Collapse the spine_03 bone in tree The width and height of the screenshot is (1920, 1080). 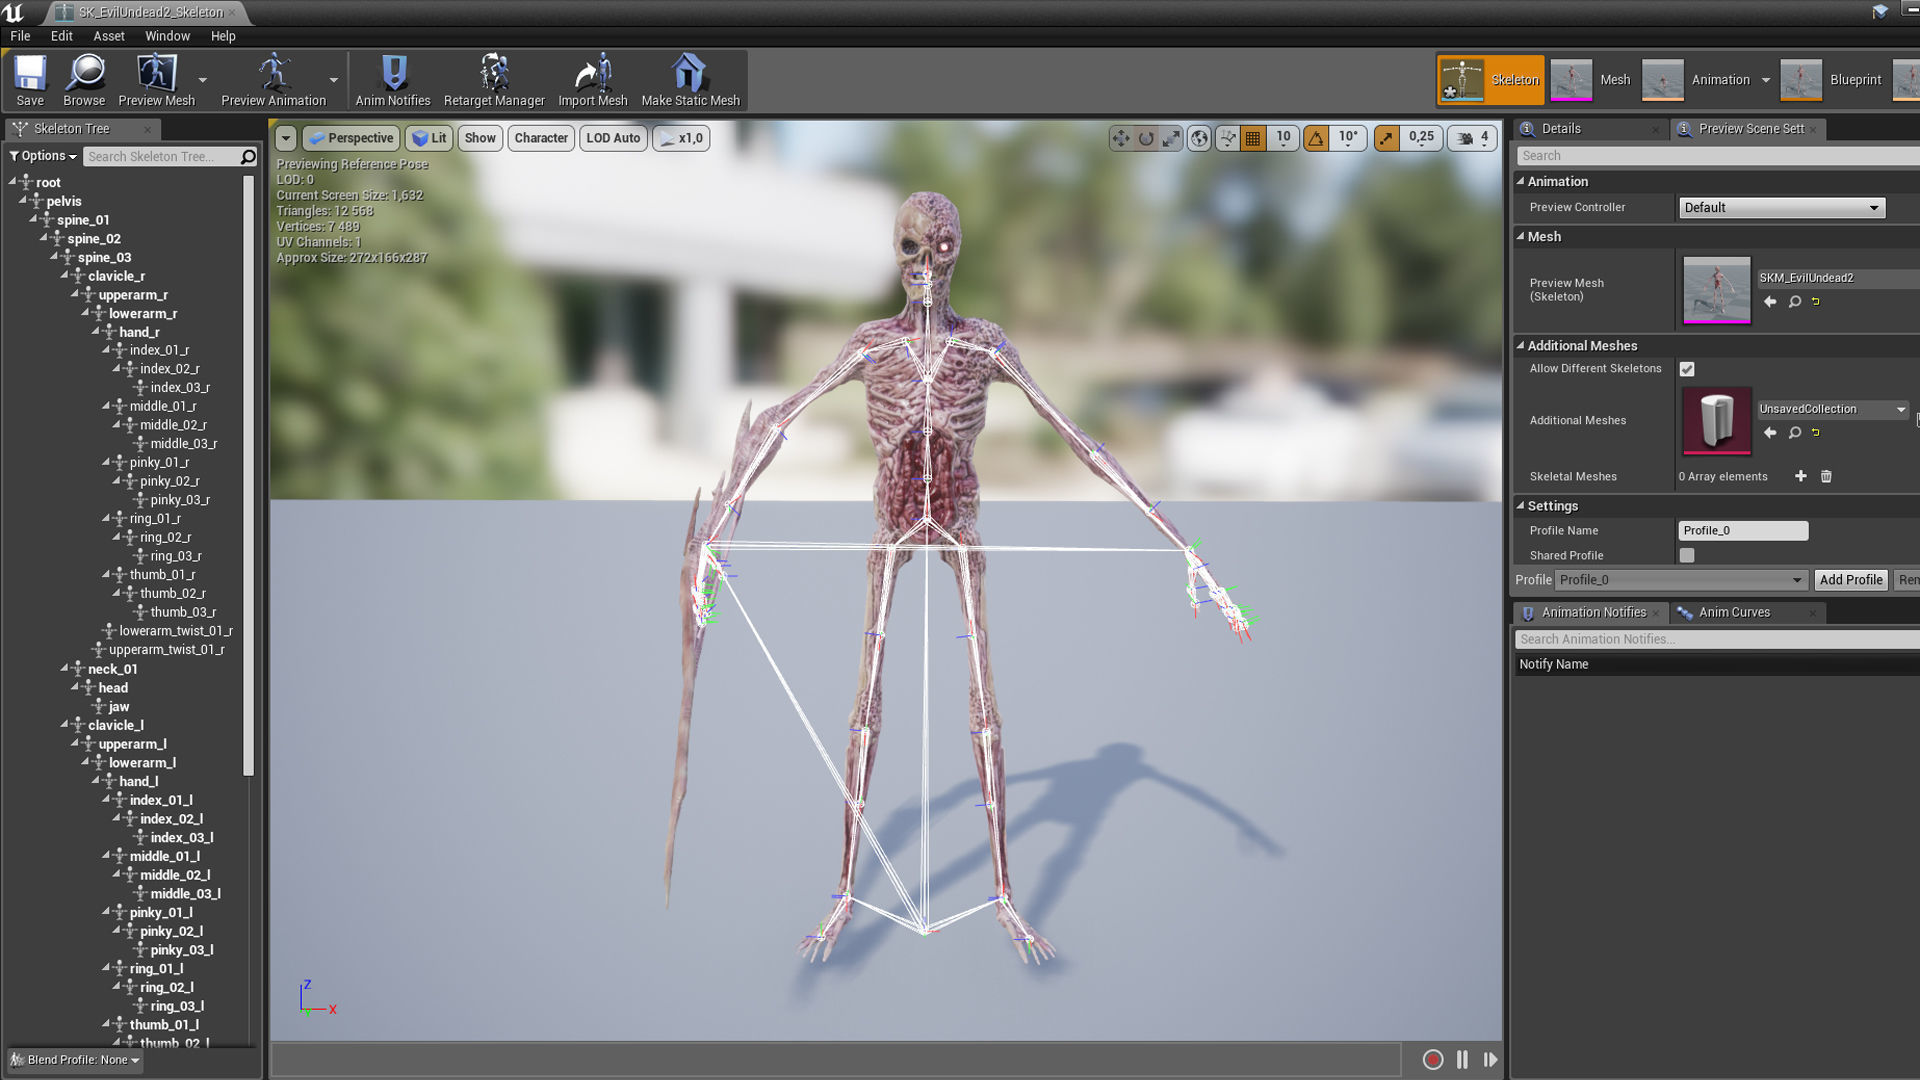(55, 257)
